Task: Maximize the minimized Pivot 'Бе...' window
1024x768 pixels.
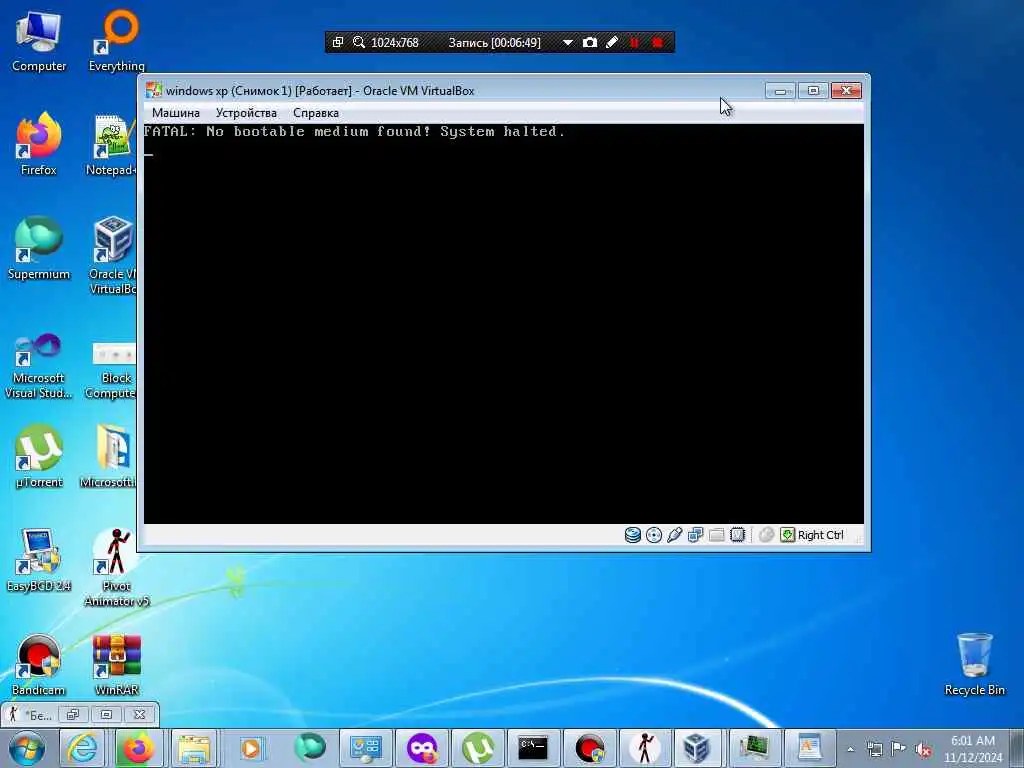Action: [x=106, y=714]
